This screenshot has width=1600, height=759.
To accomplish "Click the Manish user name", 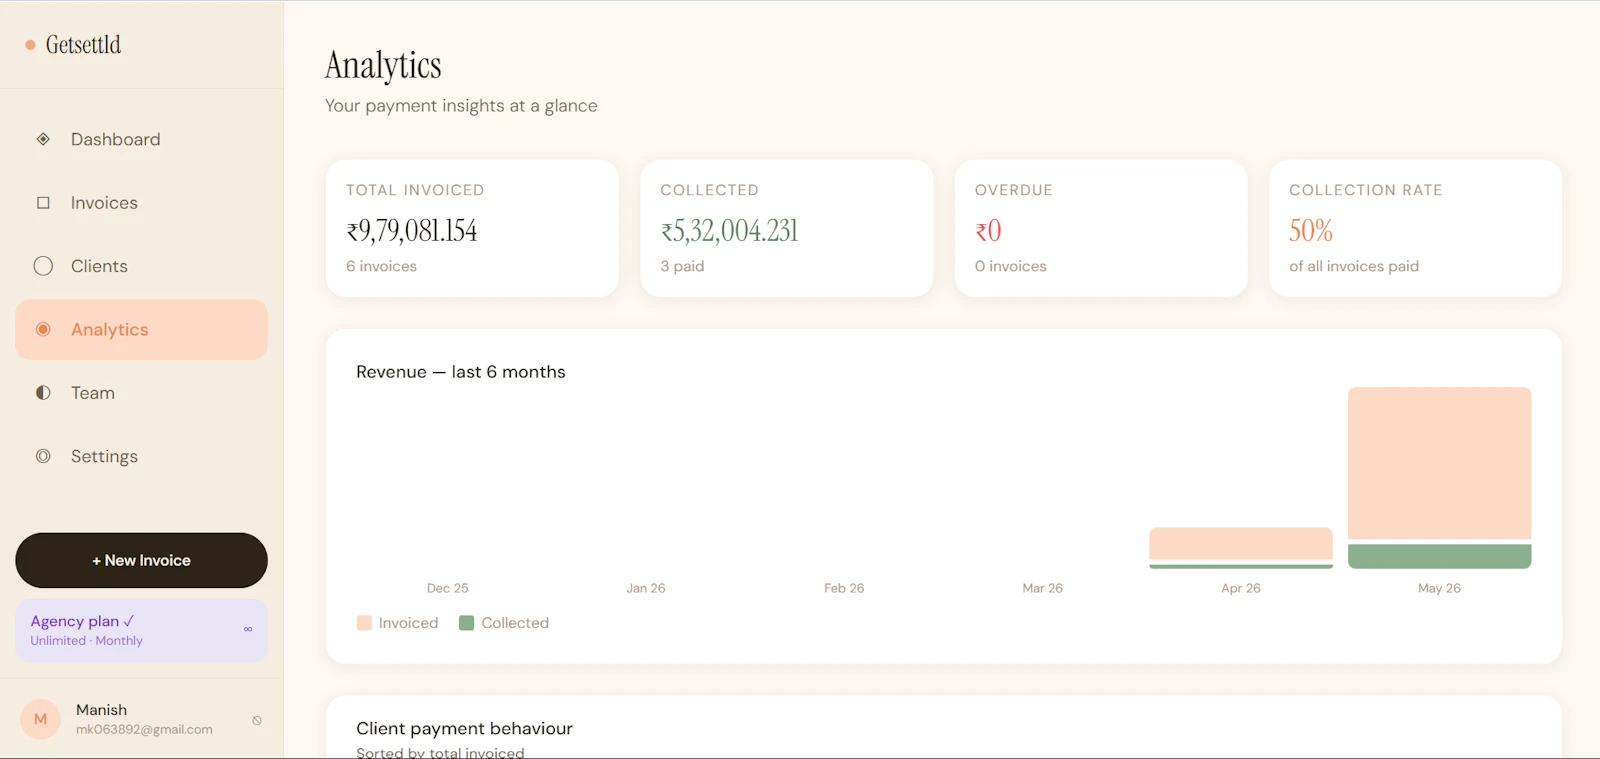I will click(x=101, y=710).
